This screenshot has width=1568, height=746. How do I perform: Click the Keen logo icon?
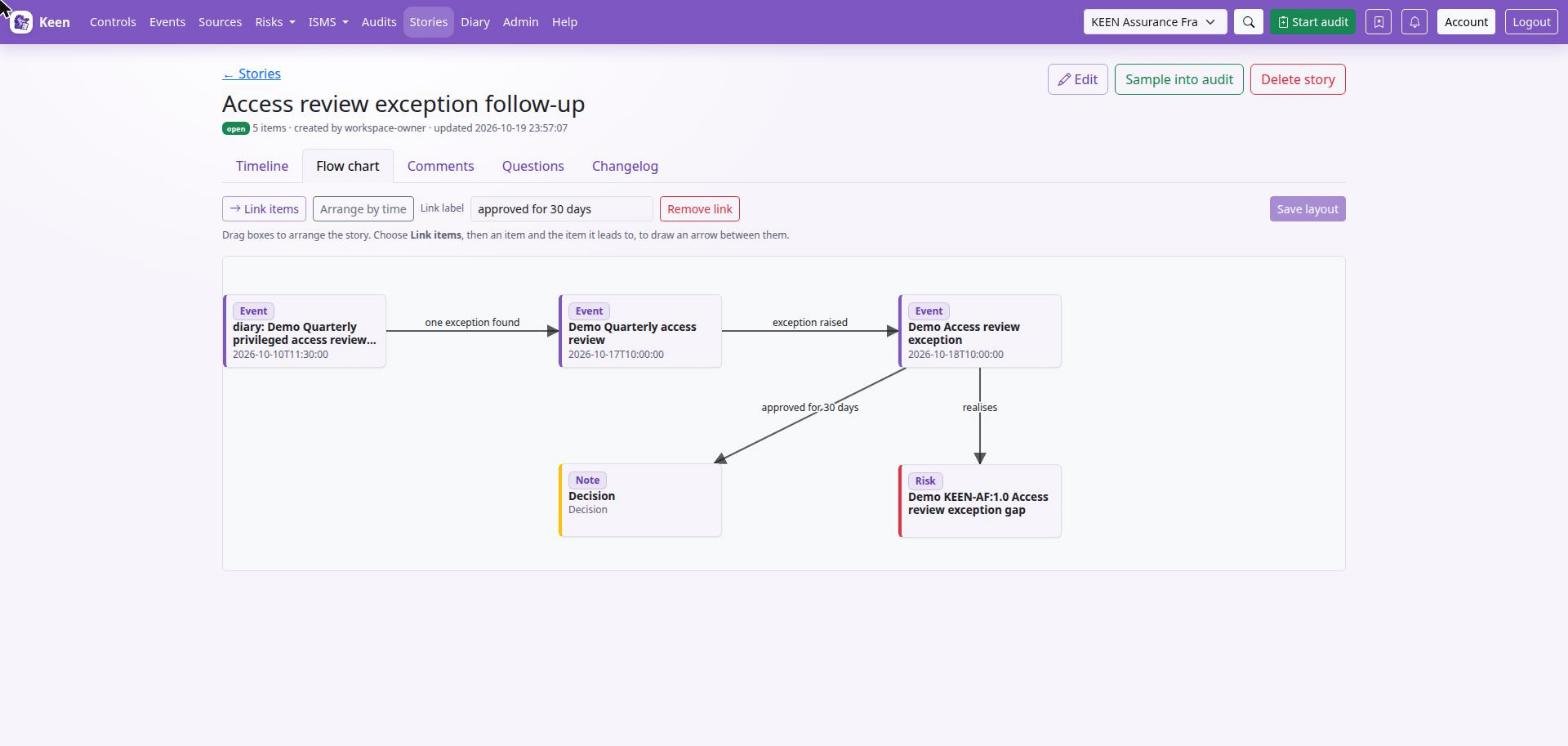click(x=21, y=22)
